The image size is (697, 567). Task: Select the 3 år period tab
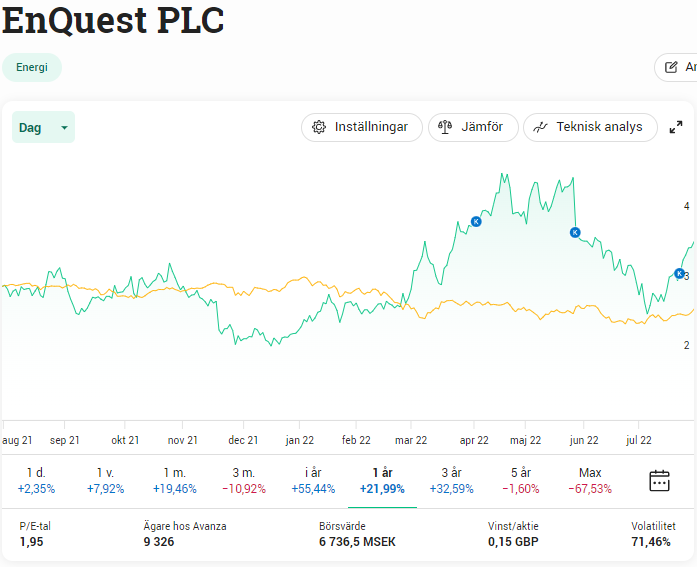452,481
